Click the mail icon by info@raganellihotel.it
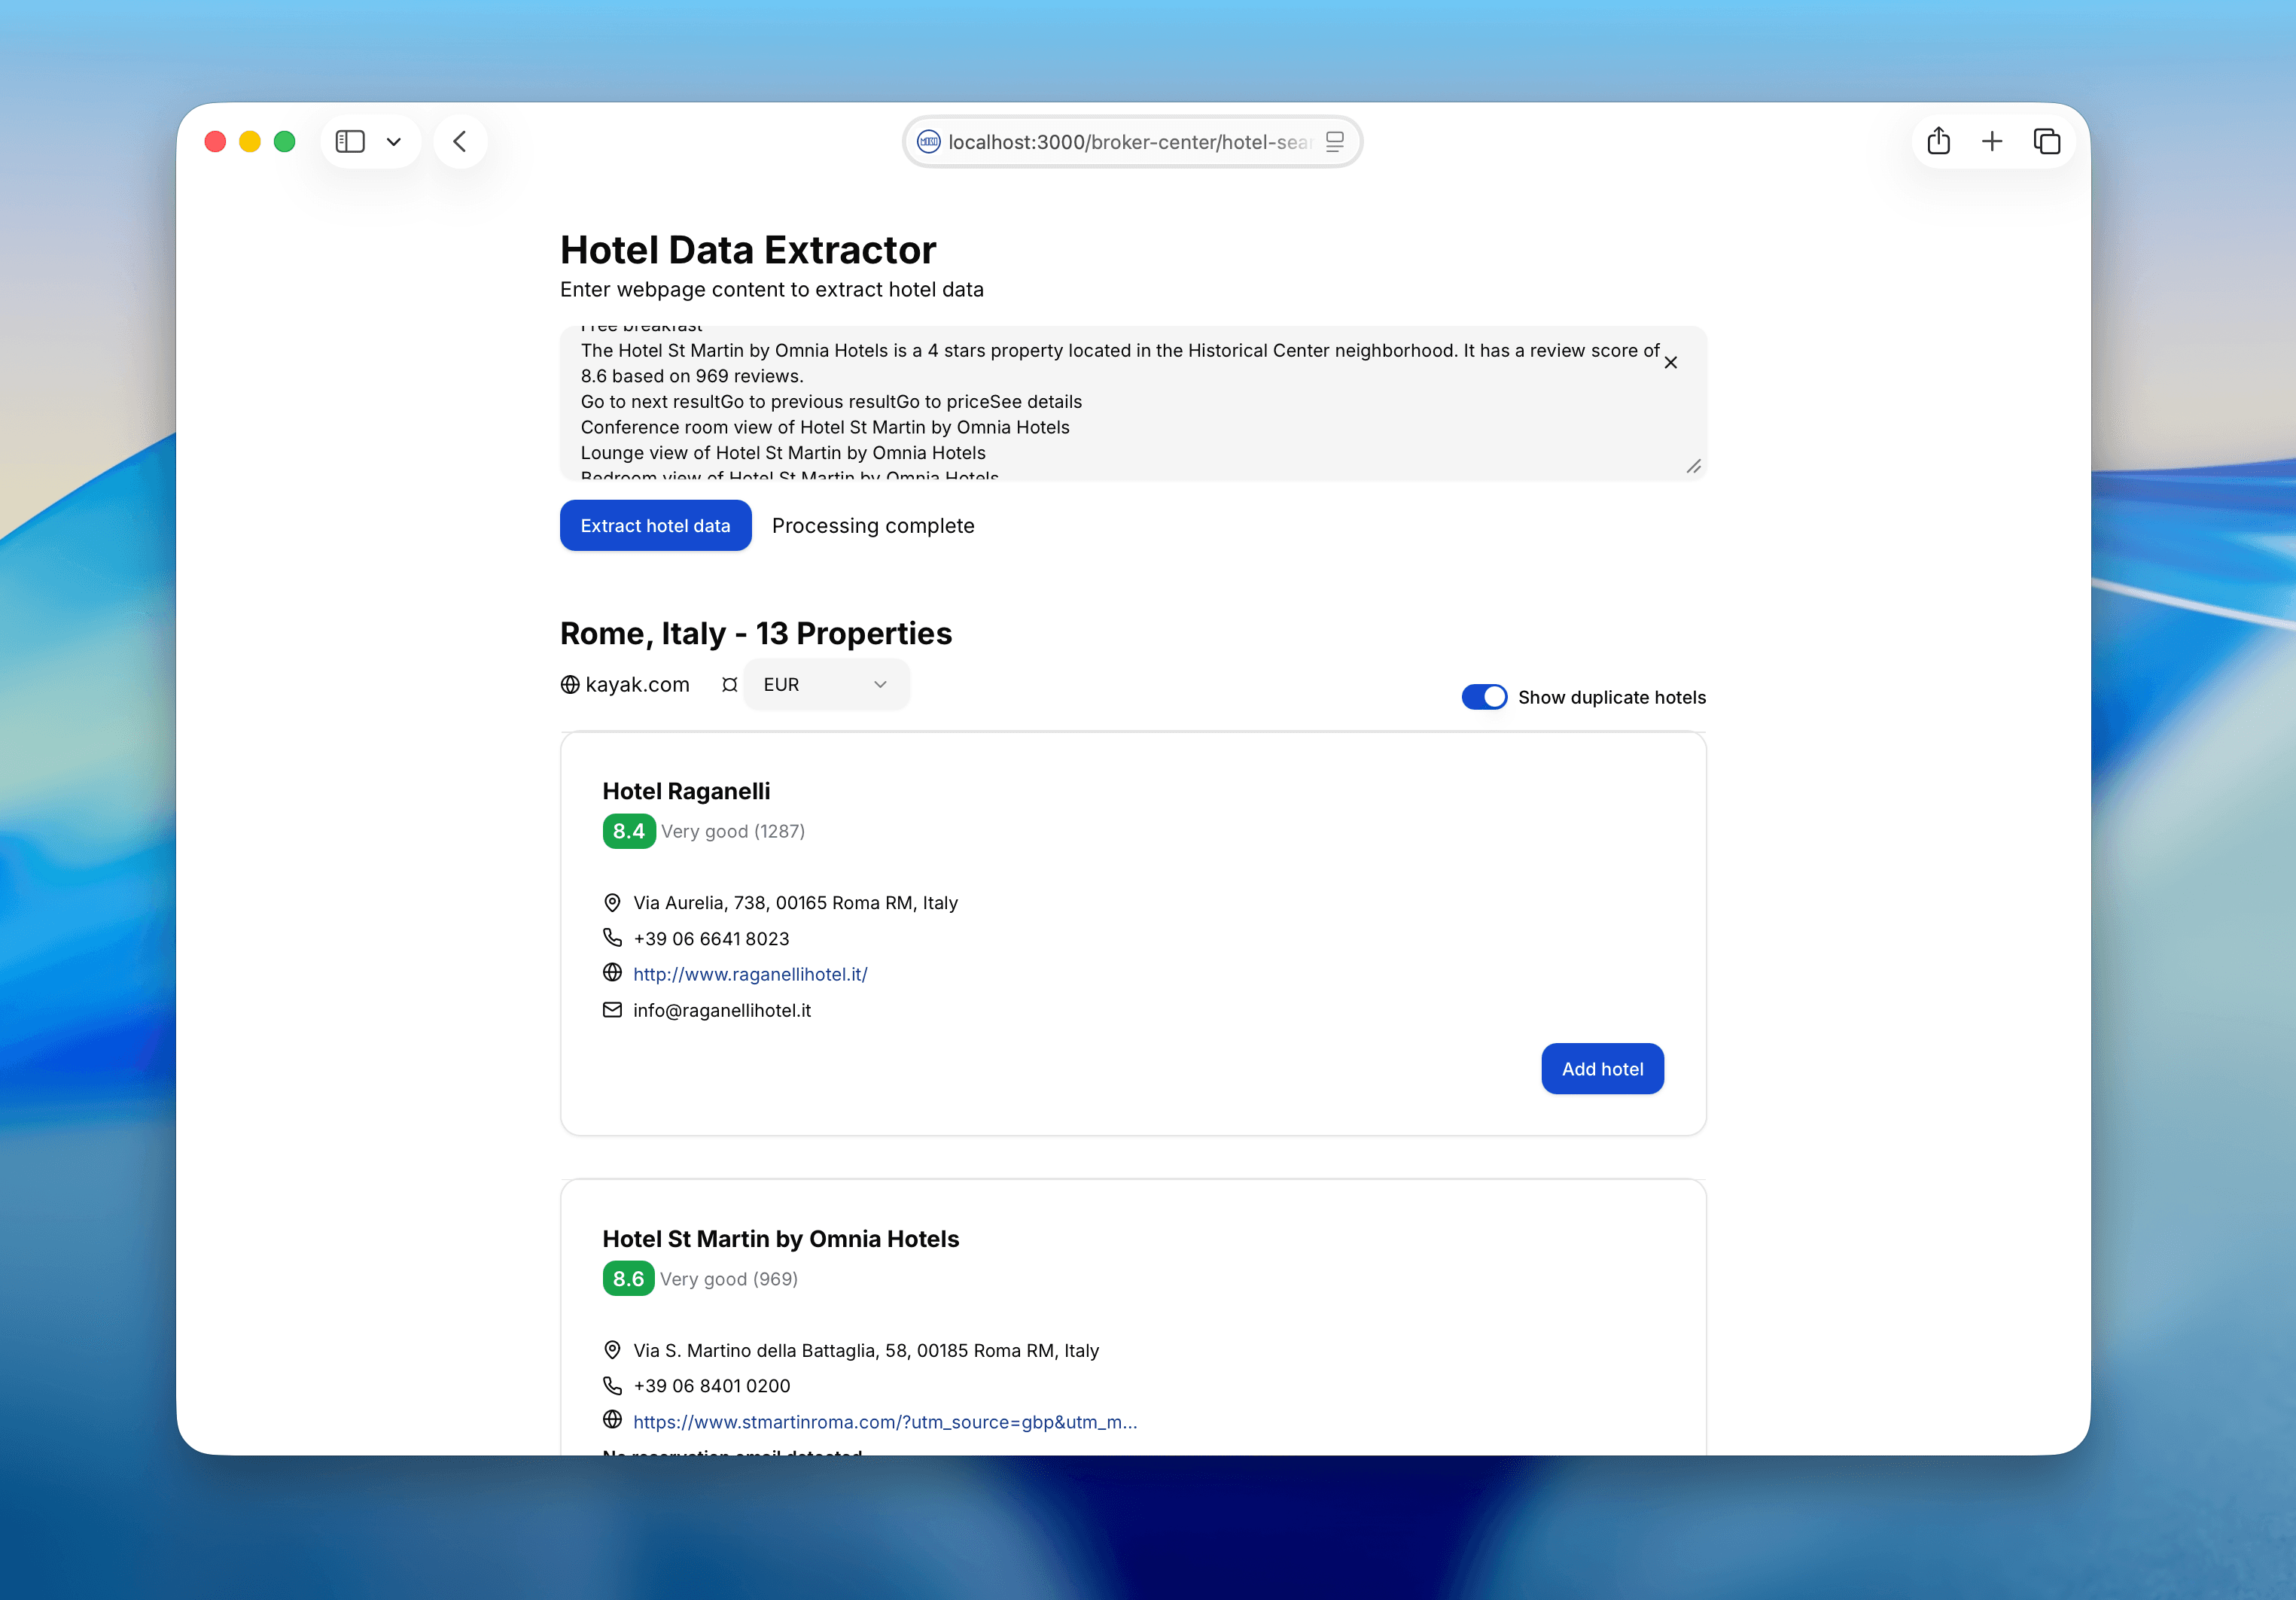This screenshot has width=2296, height=1600. (x=612, y=1010)
